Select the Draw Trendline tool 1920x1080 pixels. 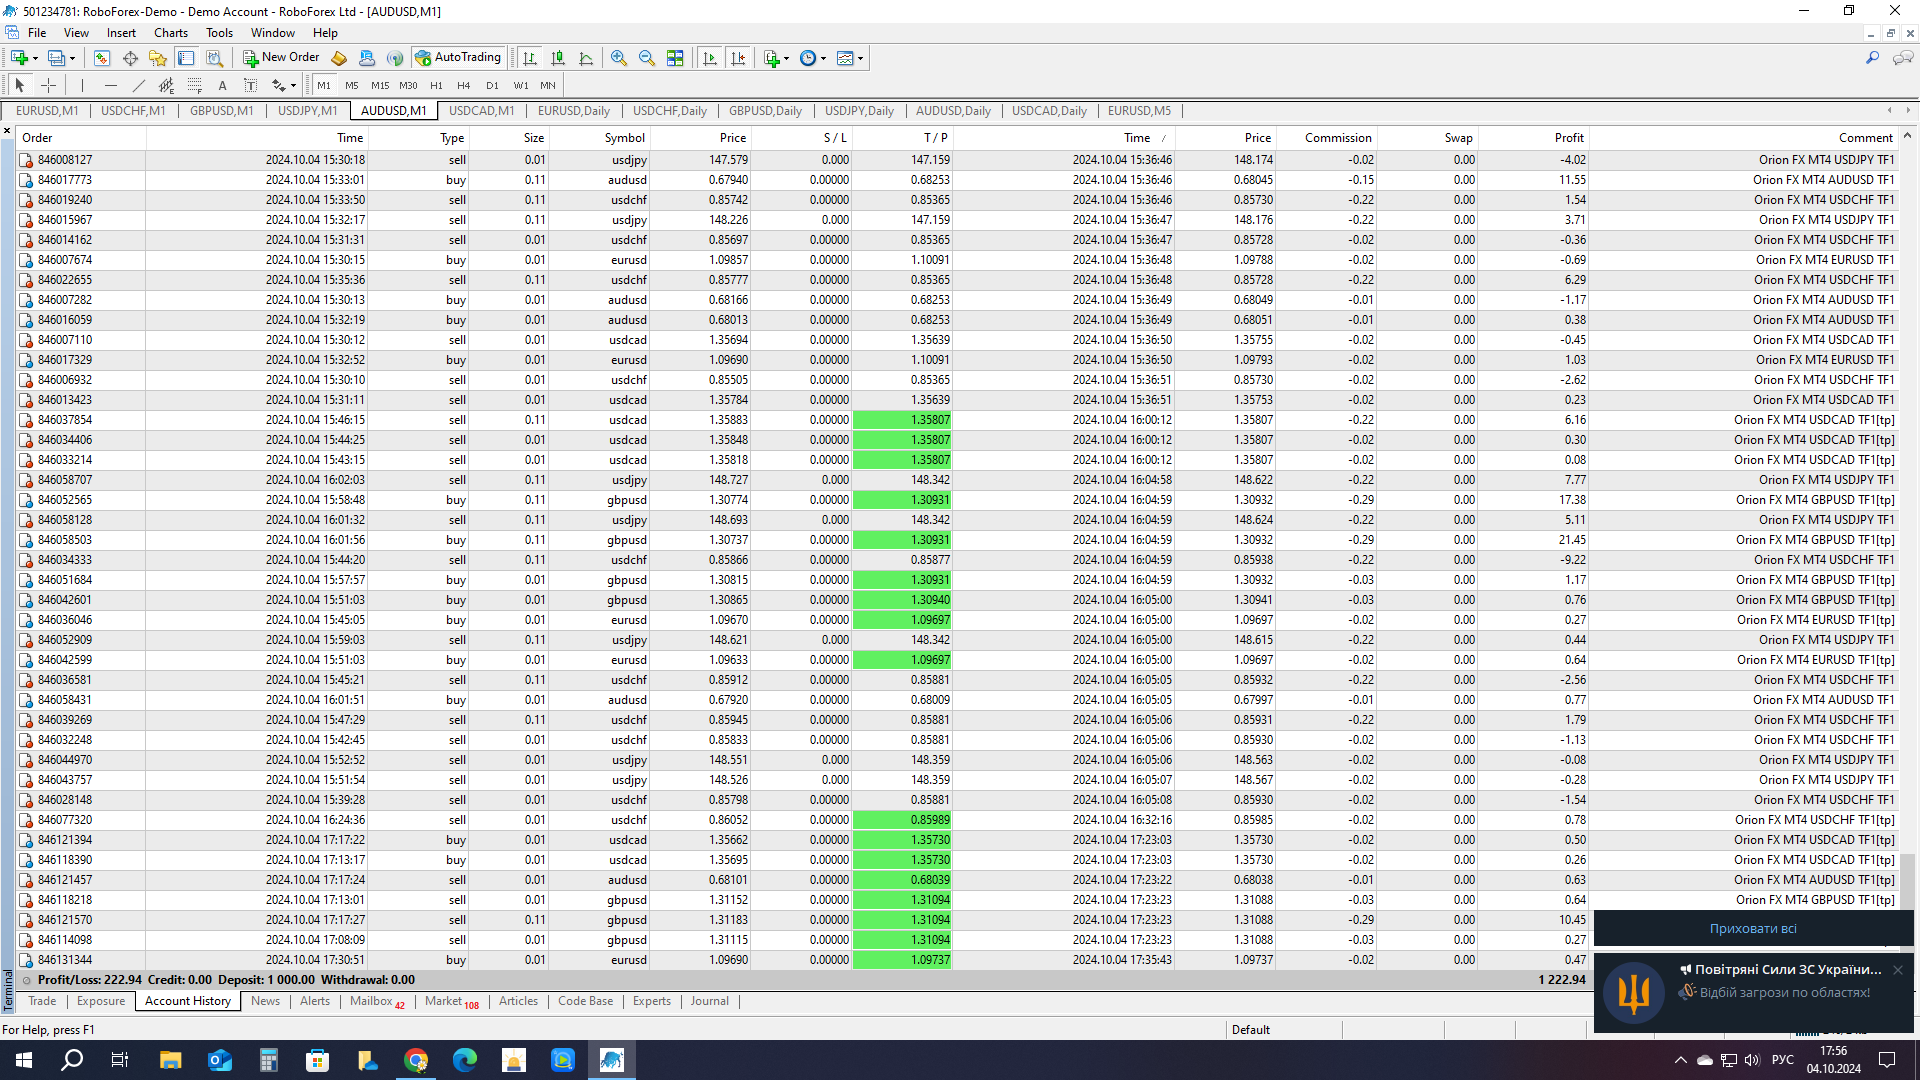pyautogui.click(x=139, y=85)
